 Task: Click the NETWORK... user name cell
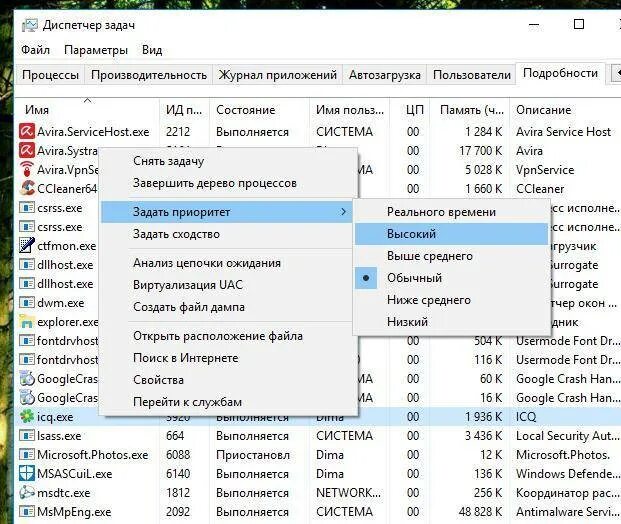348,493
